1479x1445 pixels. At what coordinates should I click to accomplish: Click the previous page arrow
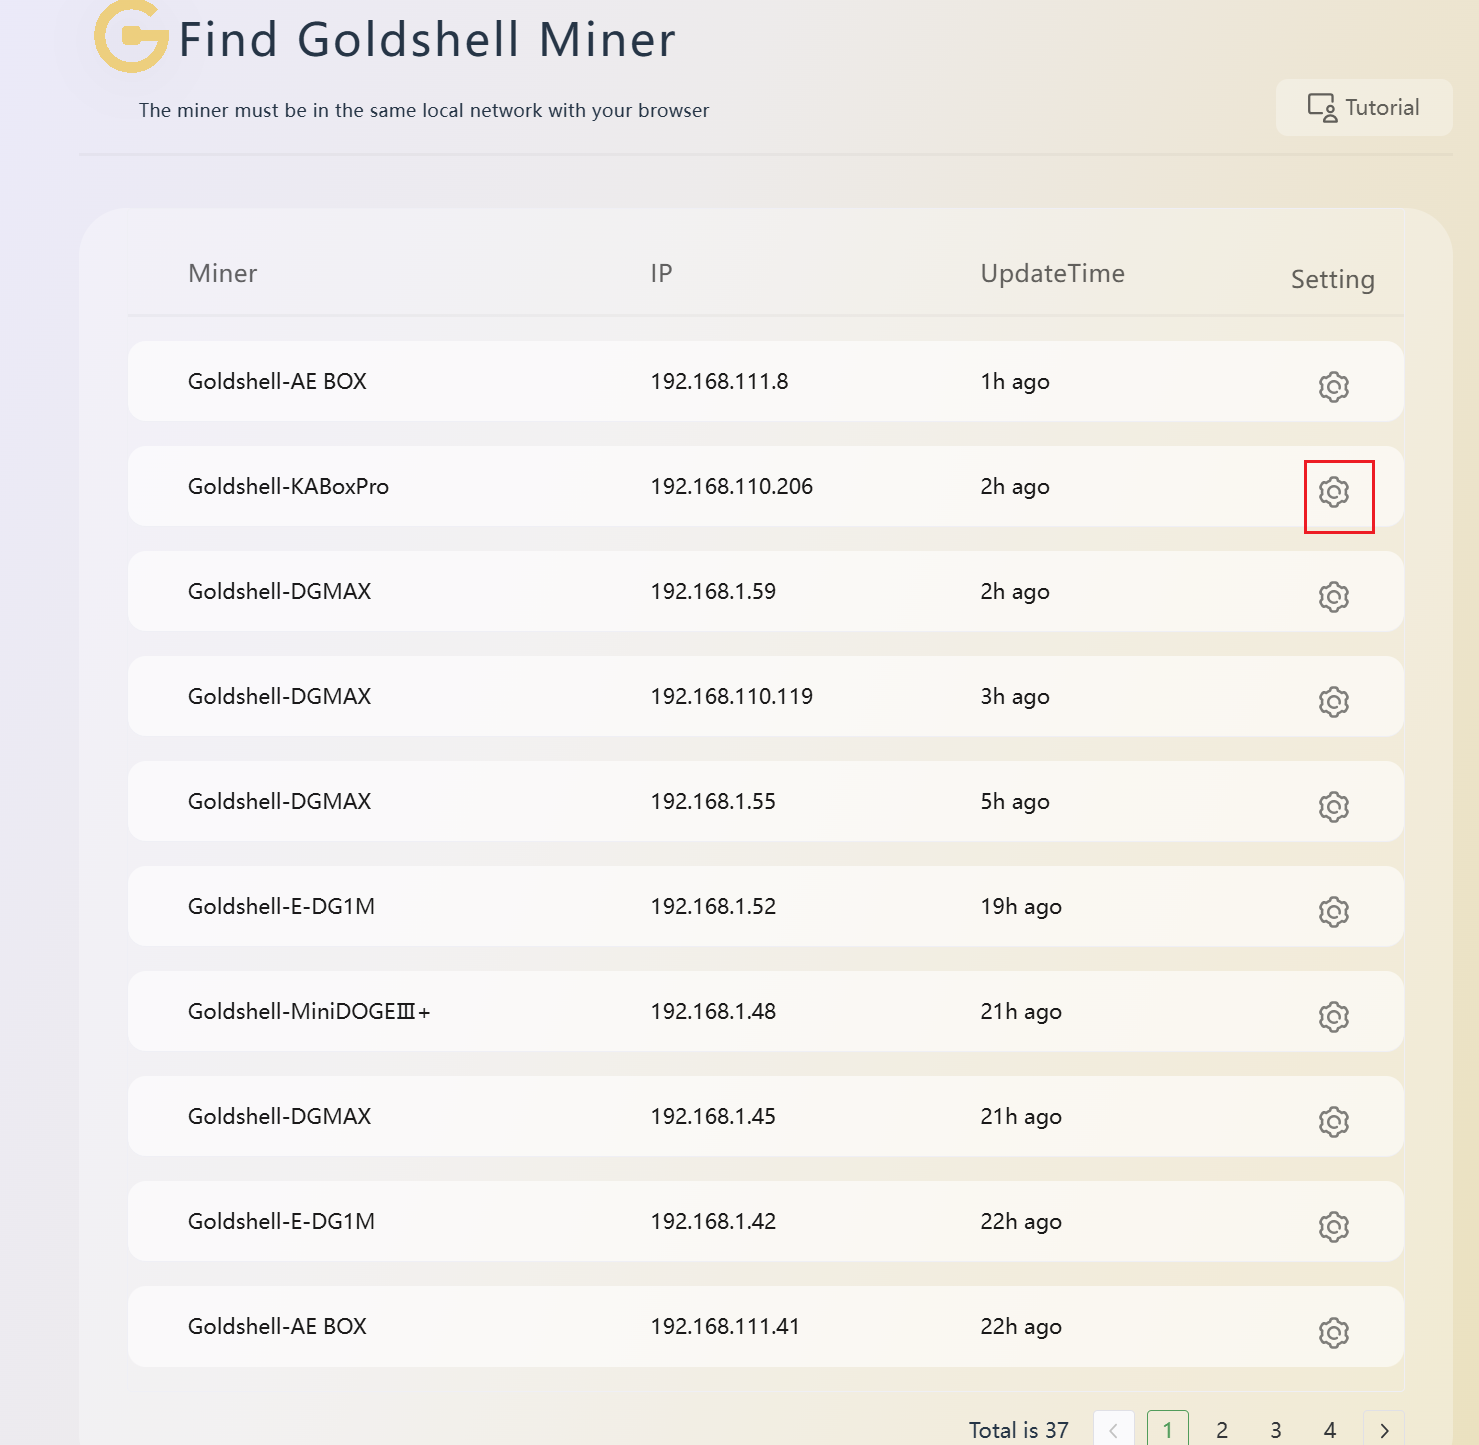[x=1114, y=1429]
